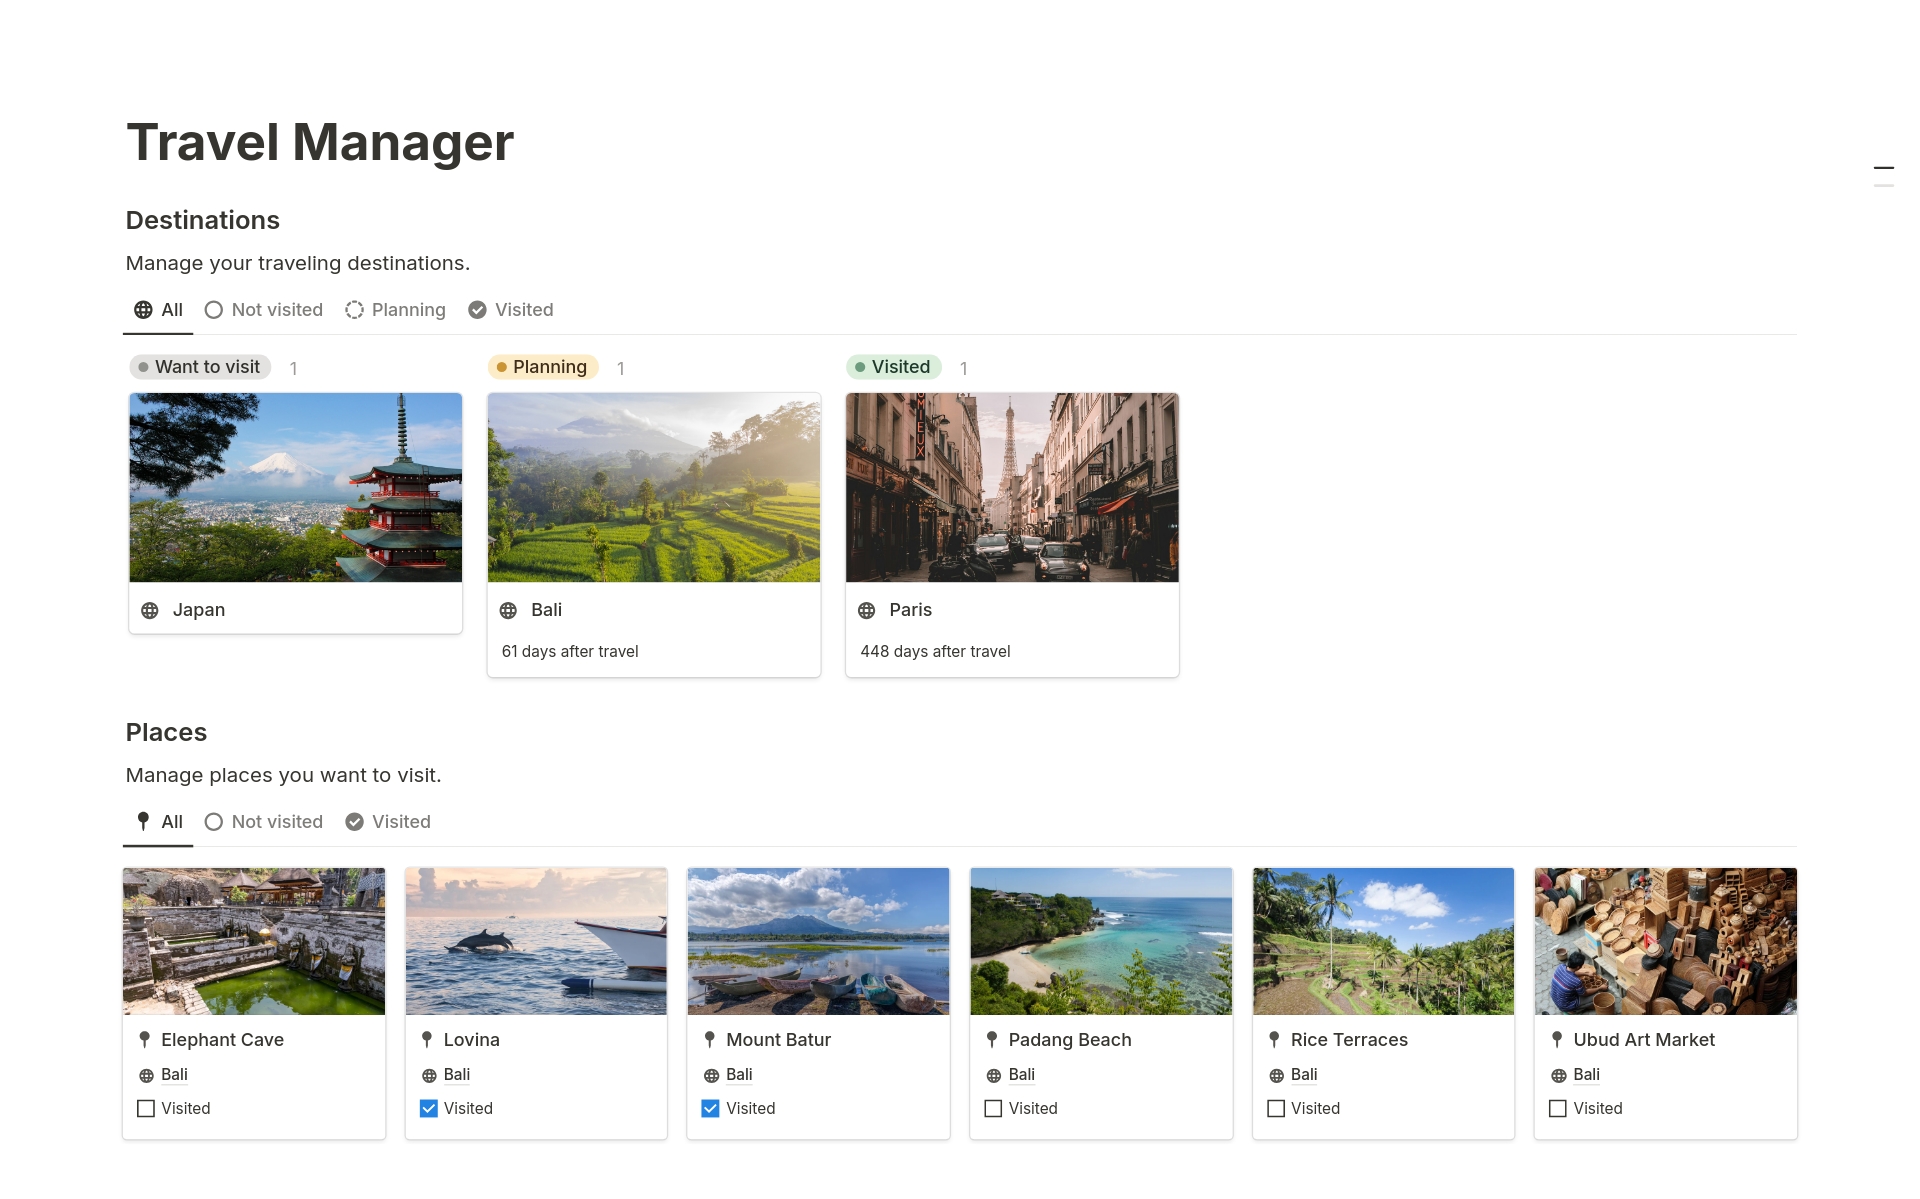The image size is (1920, 1199).
Task: Click the pin icon next to Mount Batur
Action: 709,1039
